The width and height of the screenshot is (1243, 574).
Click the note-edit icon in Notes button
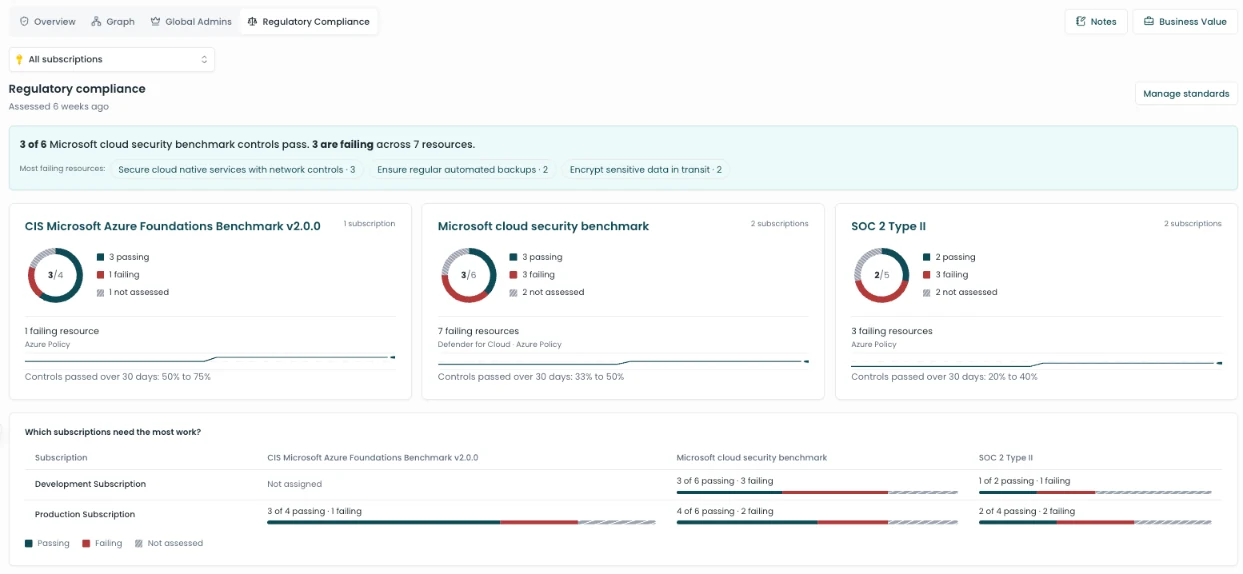[1080, 21]
